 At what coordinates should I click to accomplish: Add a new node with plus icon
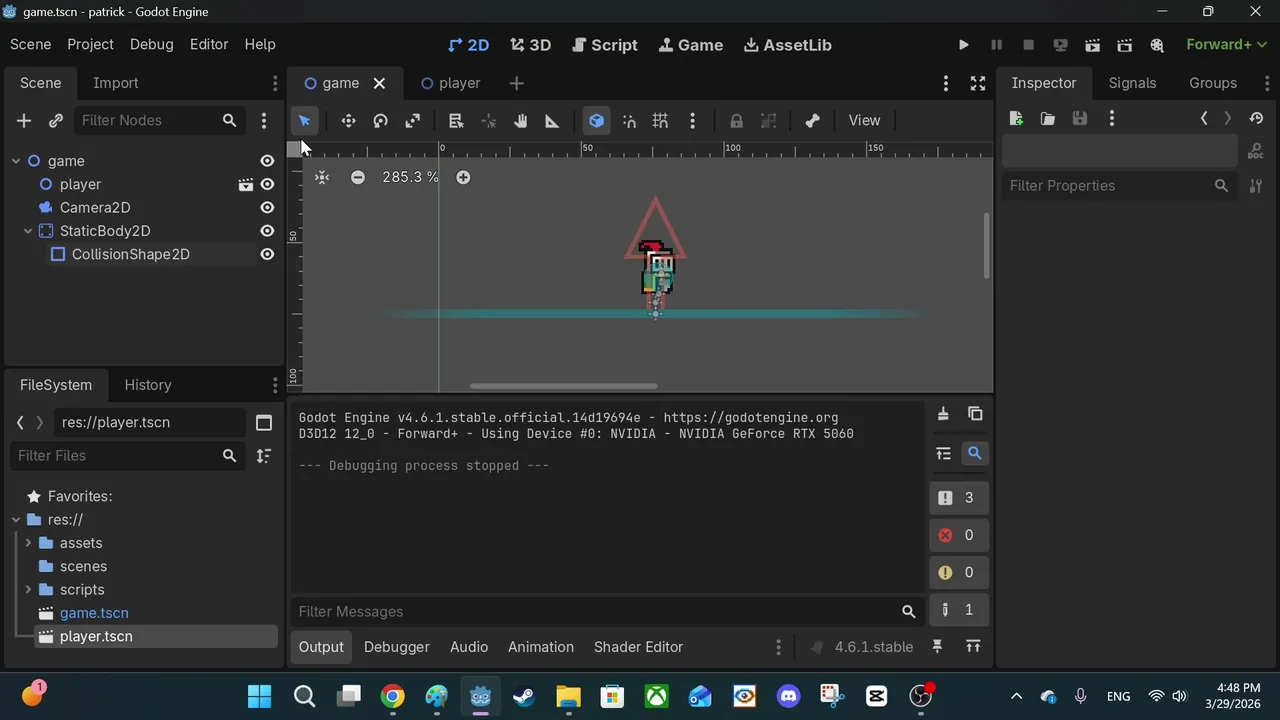click(x=24, y=120)
